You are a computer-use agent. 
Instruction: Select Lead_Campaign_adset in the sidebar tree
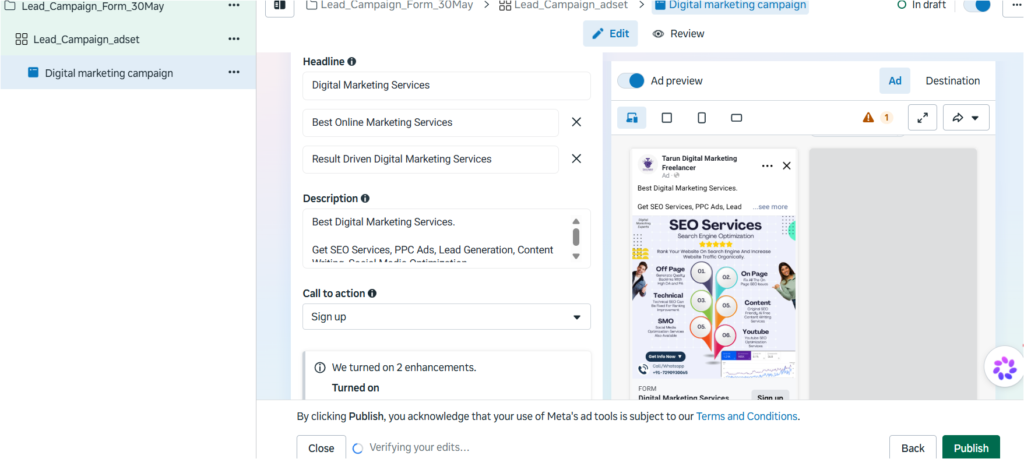point(86,39)
